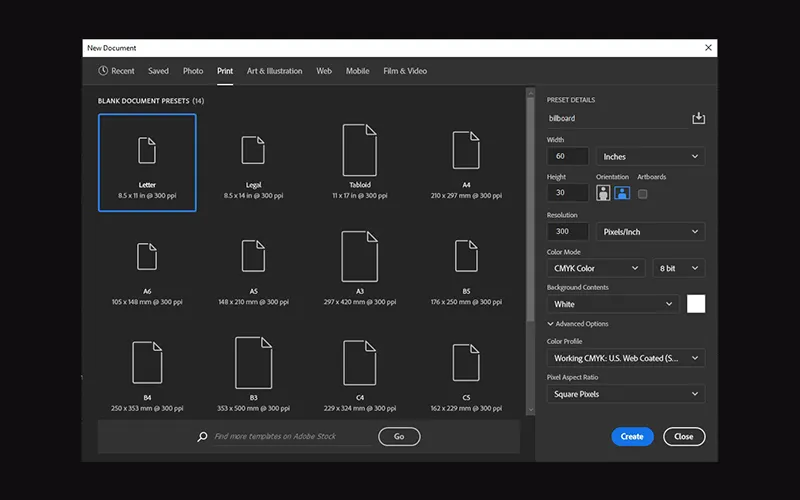
Task: Open the Pixels/Inch resolution unit dropdown
Action: tap(651, 232)
